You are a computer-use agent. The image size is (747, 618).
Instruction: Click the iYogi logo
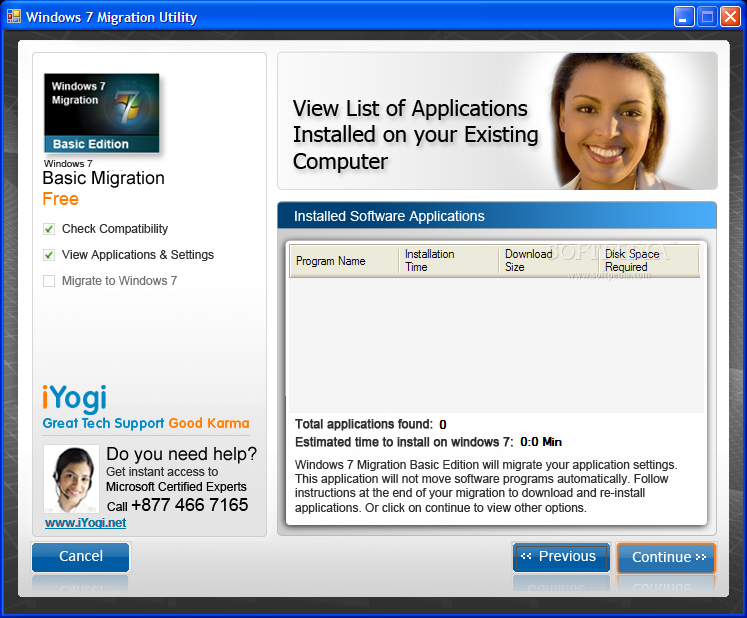point(74,398)
